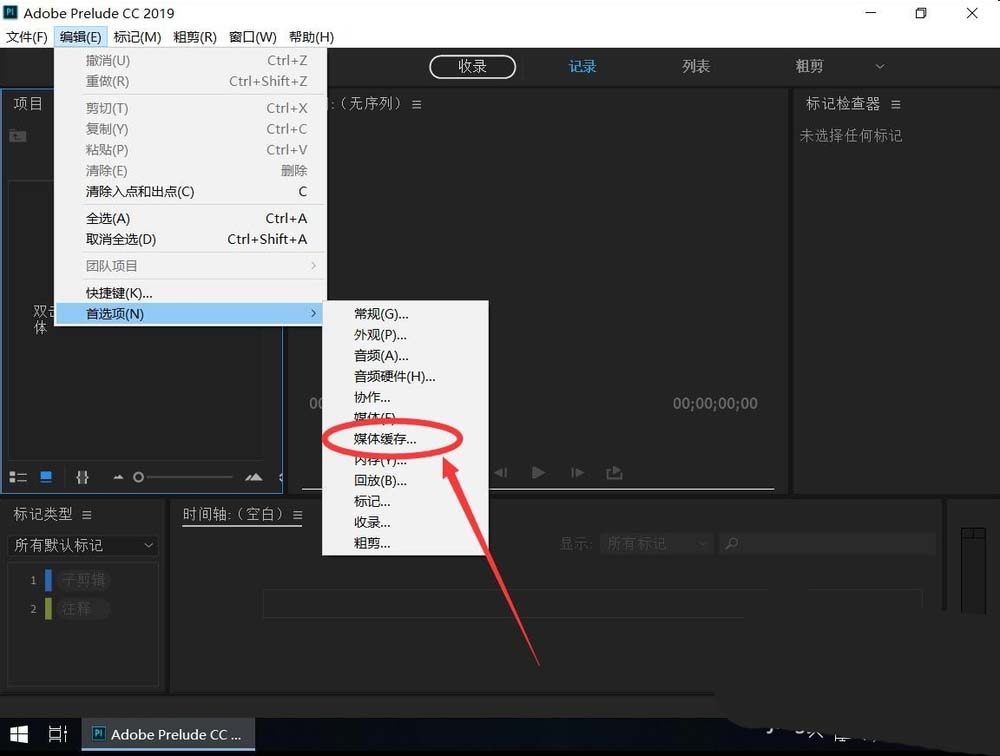The image size is (1000, 756).
Task: Open the 时间轴 panel menu icon
Action: click(298, 514)
